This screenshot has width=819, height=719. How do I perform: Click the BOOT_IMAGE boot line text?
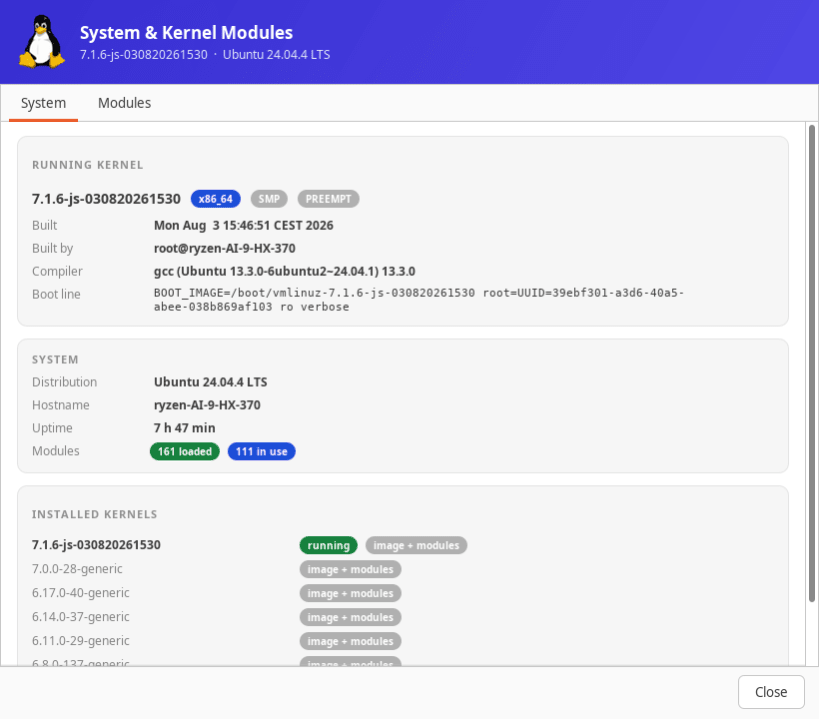pyautogui.click(x=419, y=300)
